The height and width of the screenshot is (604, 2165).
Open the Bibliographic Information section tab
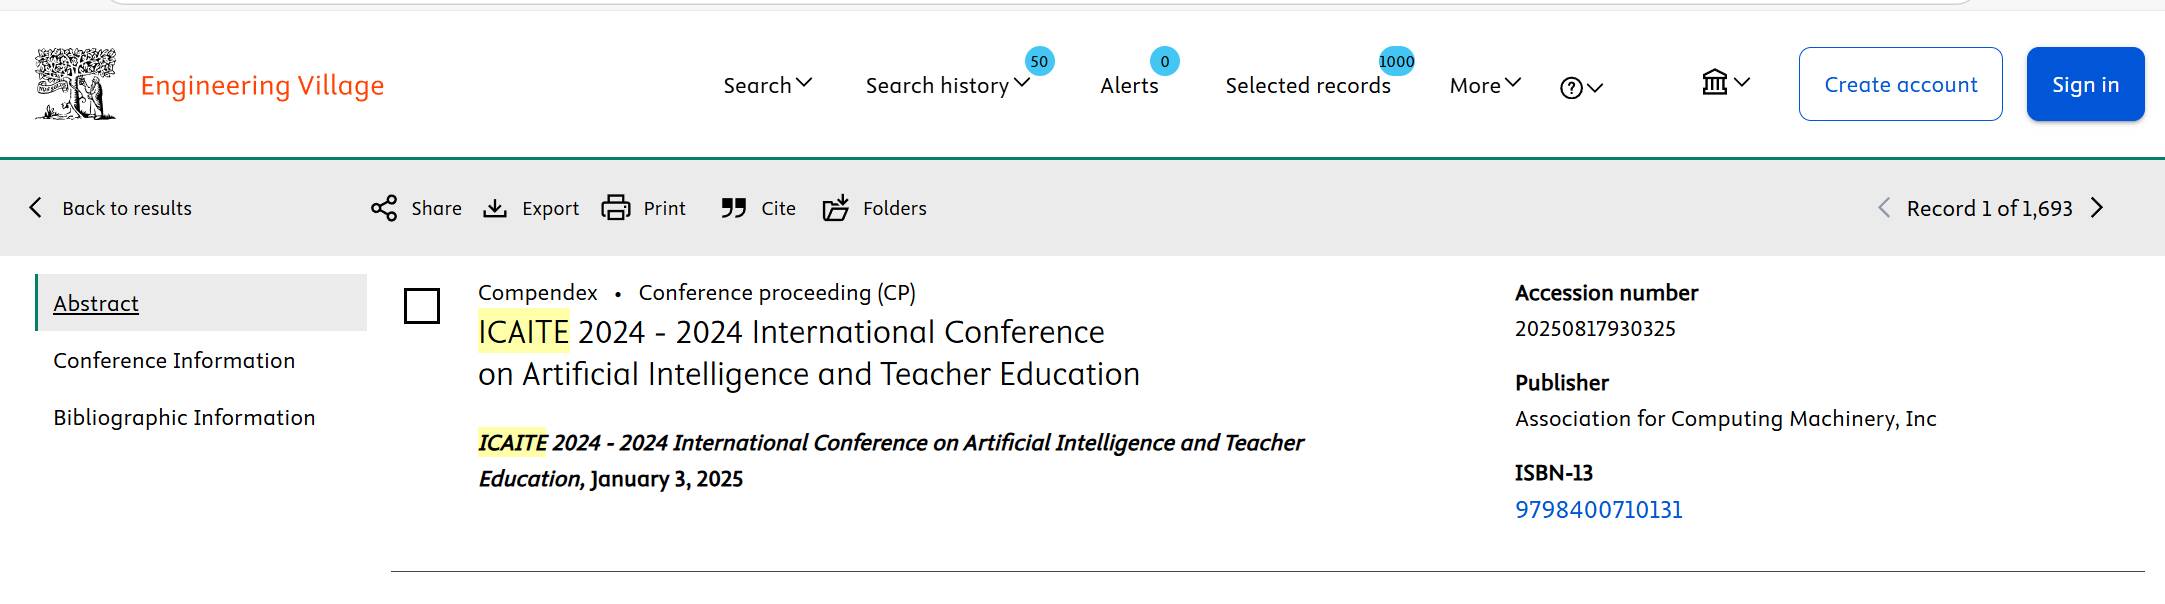pyautogui.click(x=184, y=417)
